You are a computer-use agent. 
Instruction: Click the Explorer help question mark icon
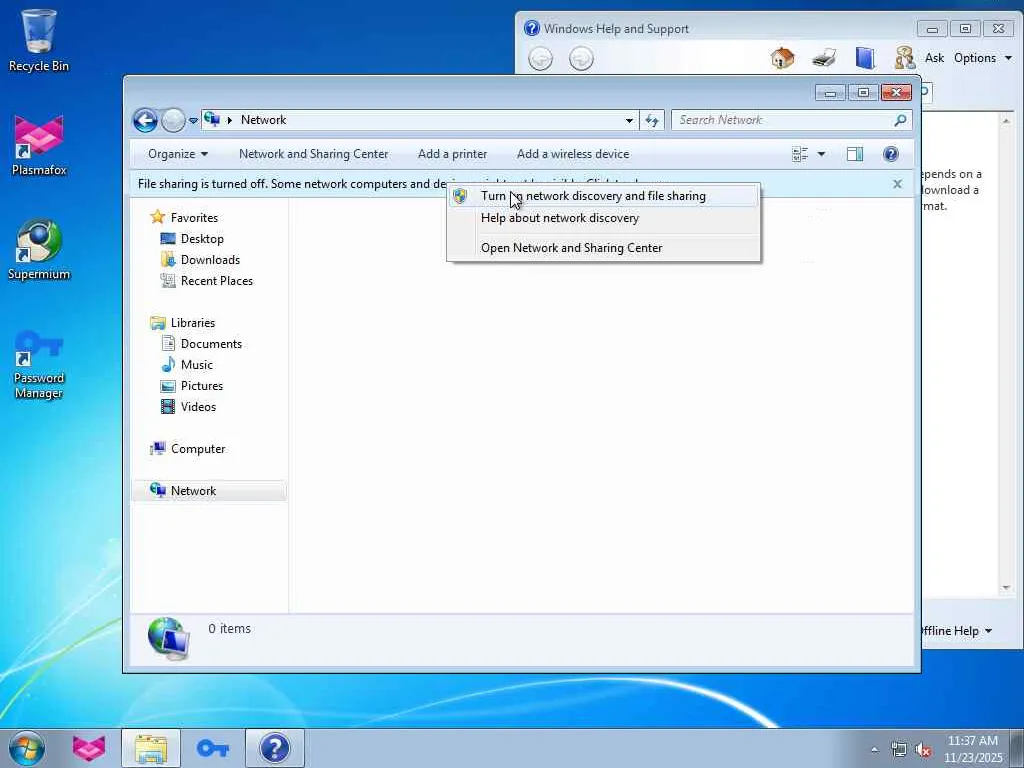point(891,154)
